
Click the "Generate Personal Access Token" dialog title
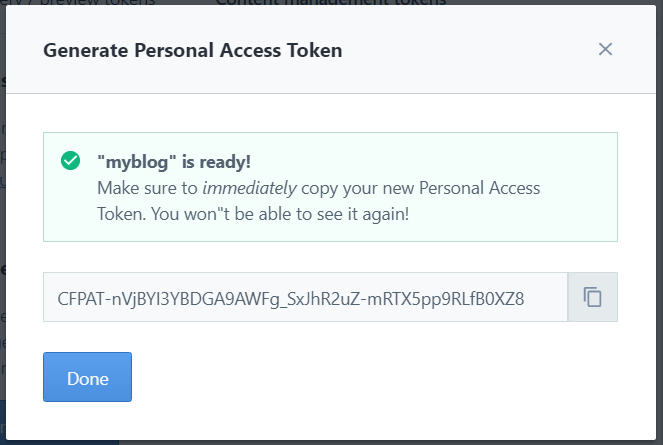[192, 50]
